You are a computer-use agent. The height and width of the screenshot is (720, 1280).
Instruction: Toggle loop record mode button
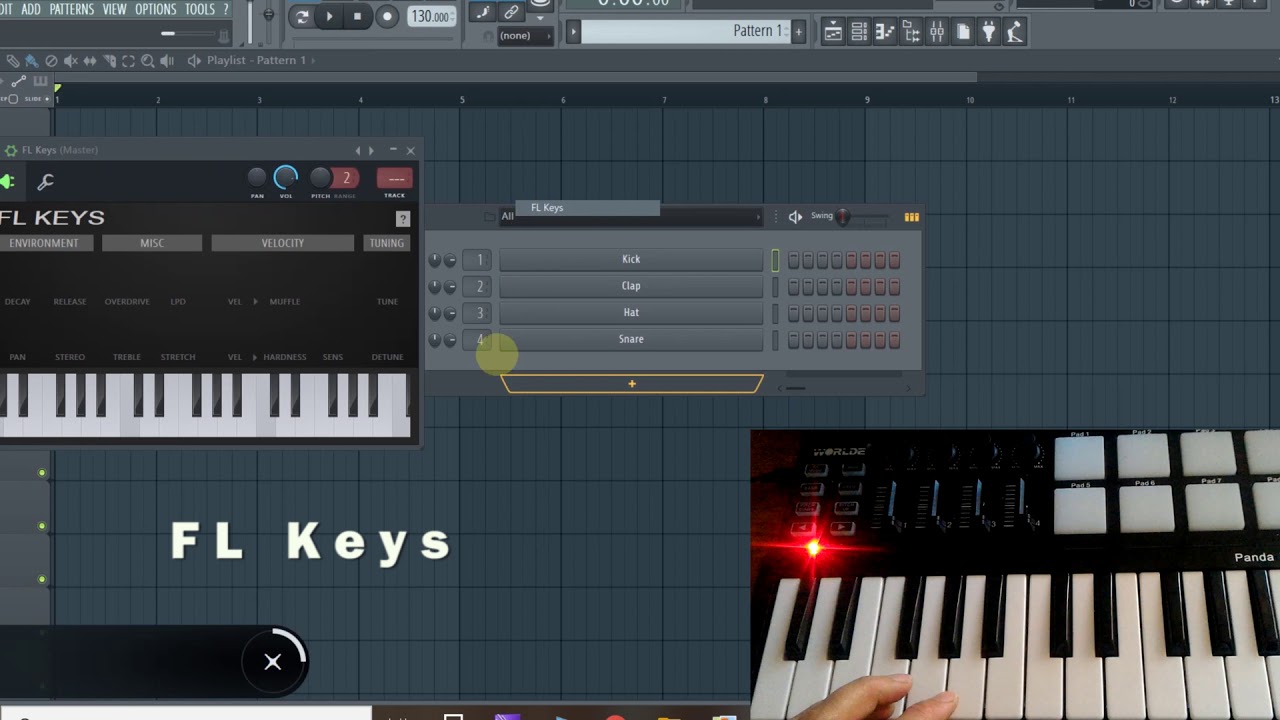301,16
